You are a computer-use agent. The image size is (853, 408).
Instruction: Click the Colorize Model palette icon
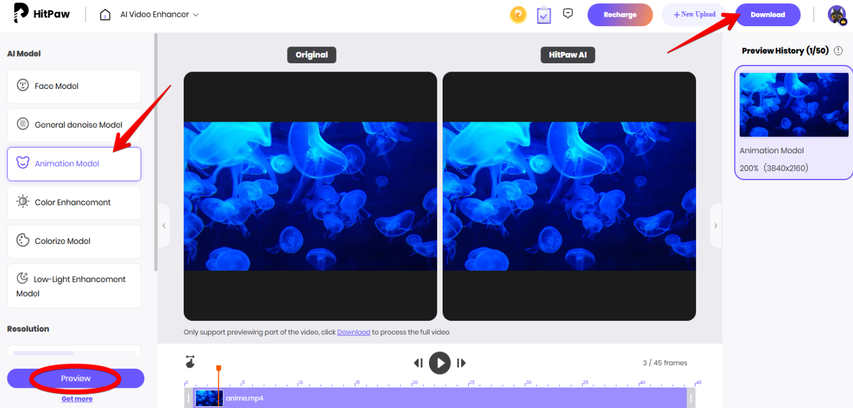tap(22, 240)
